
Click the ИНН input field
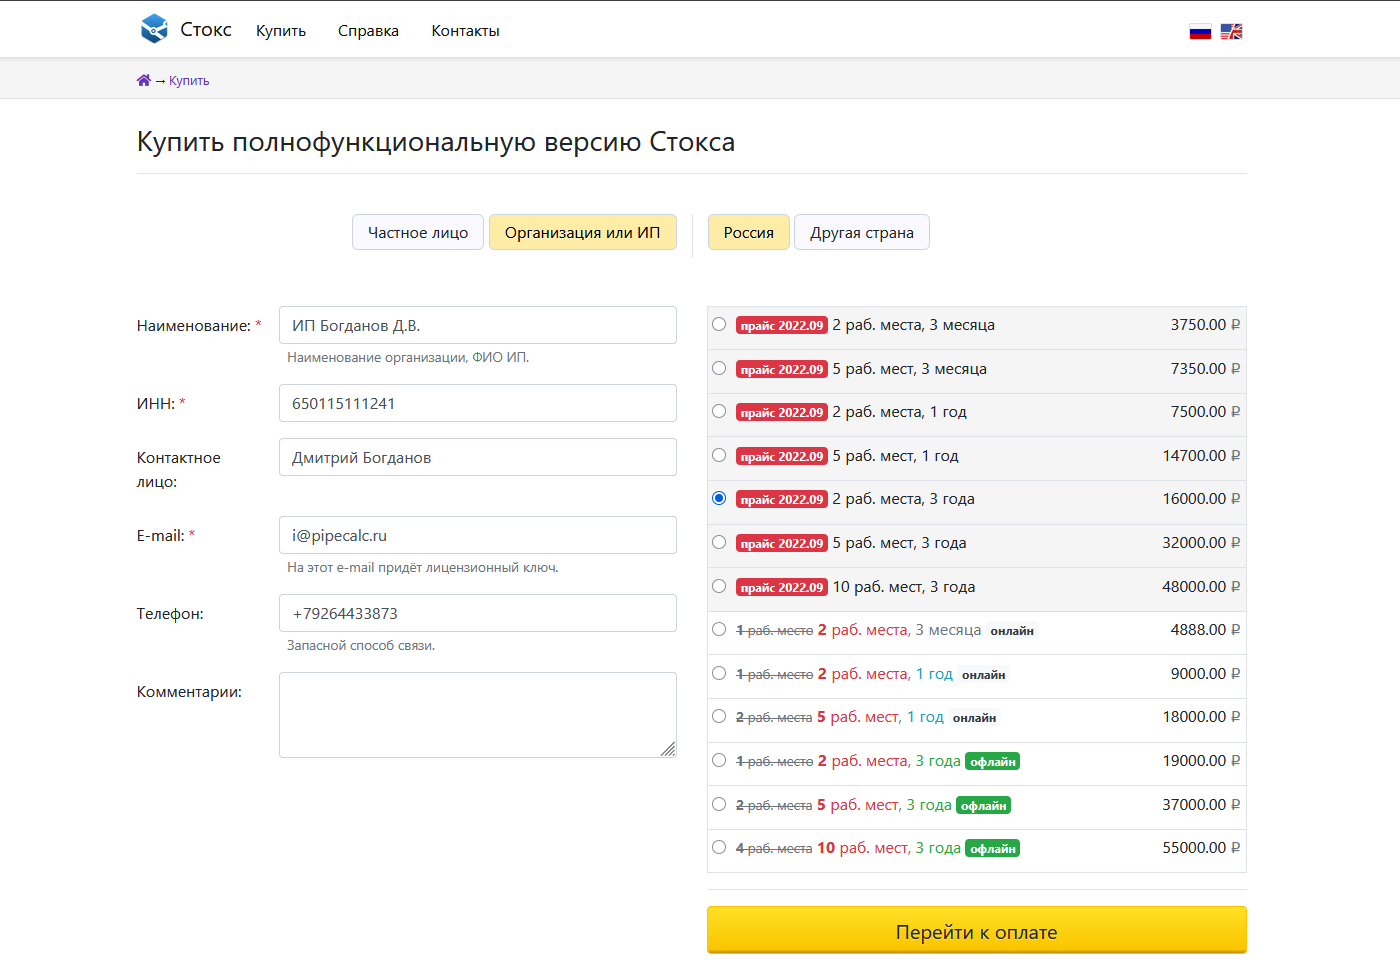tap(477, 403)
